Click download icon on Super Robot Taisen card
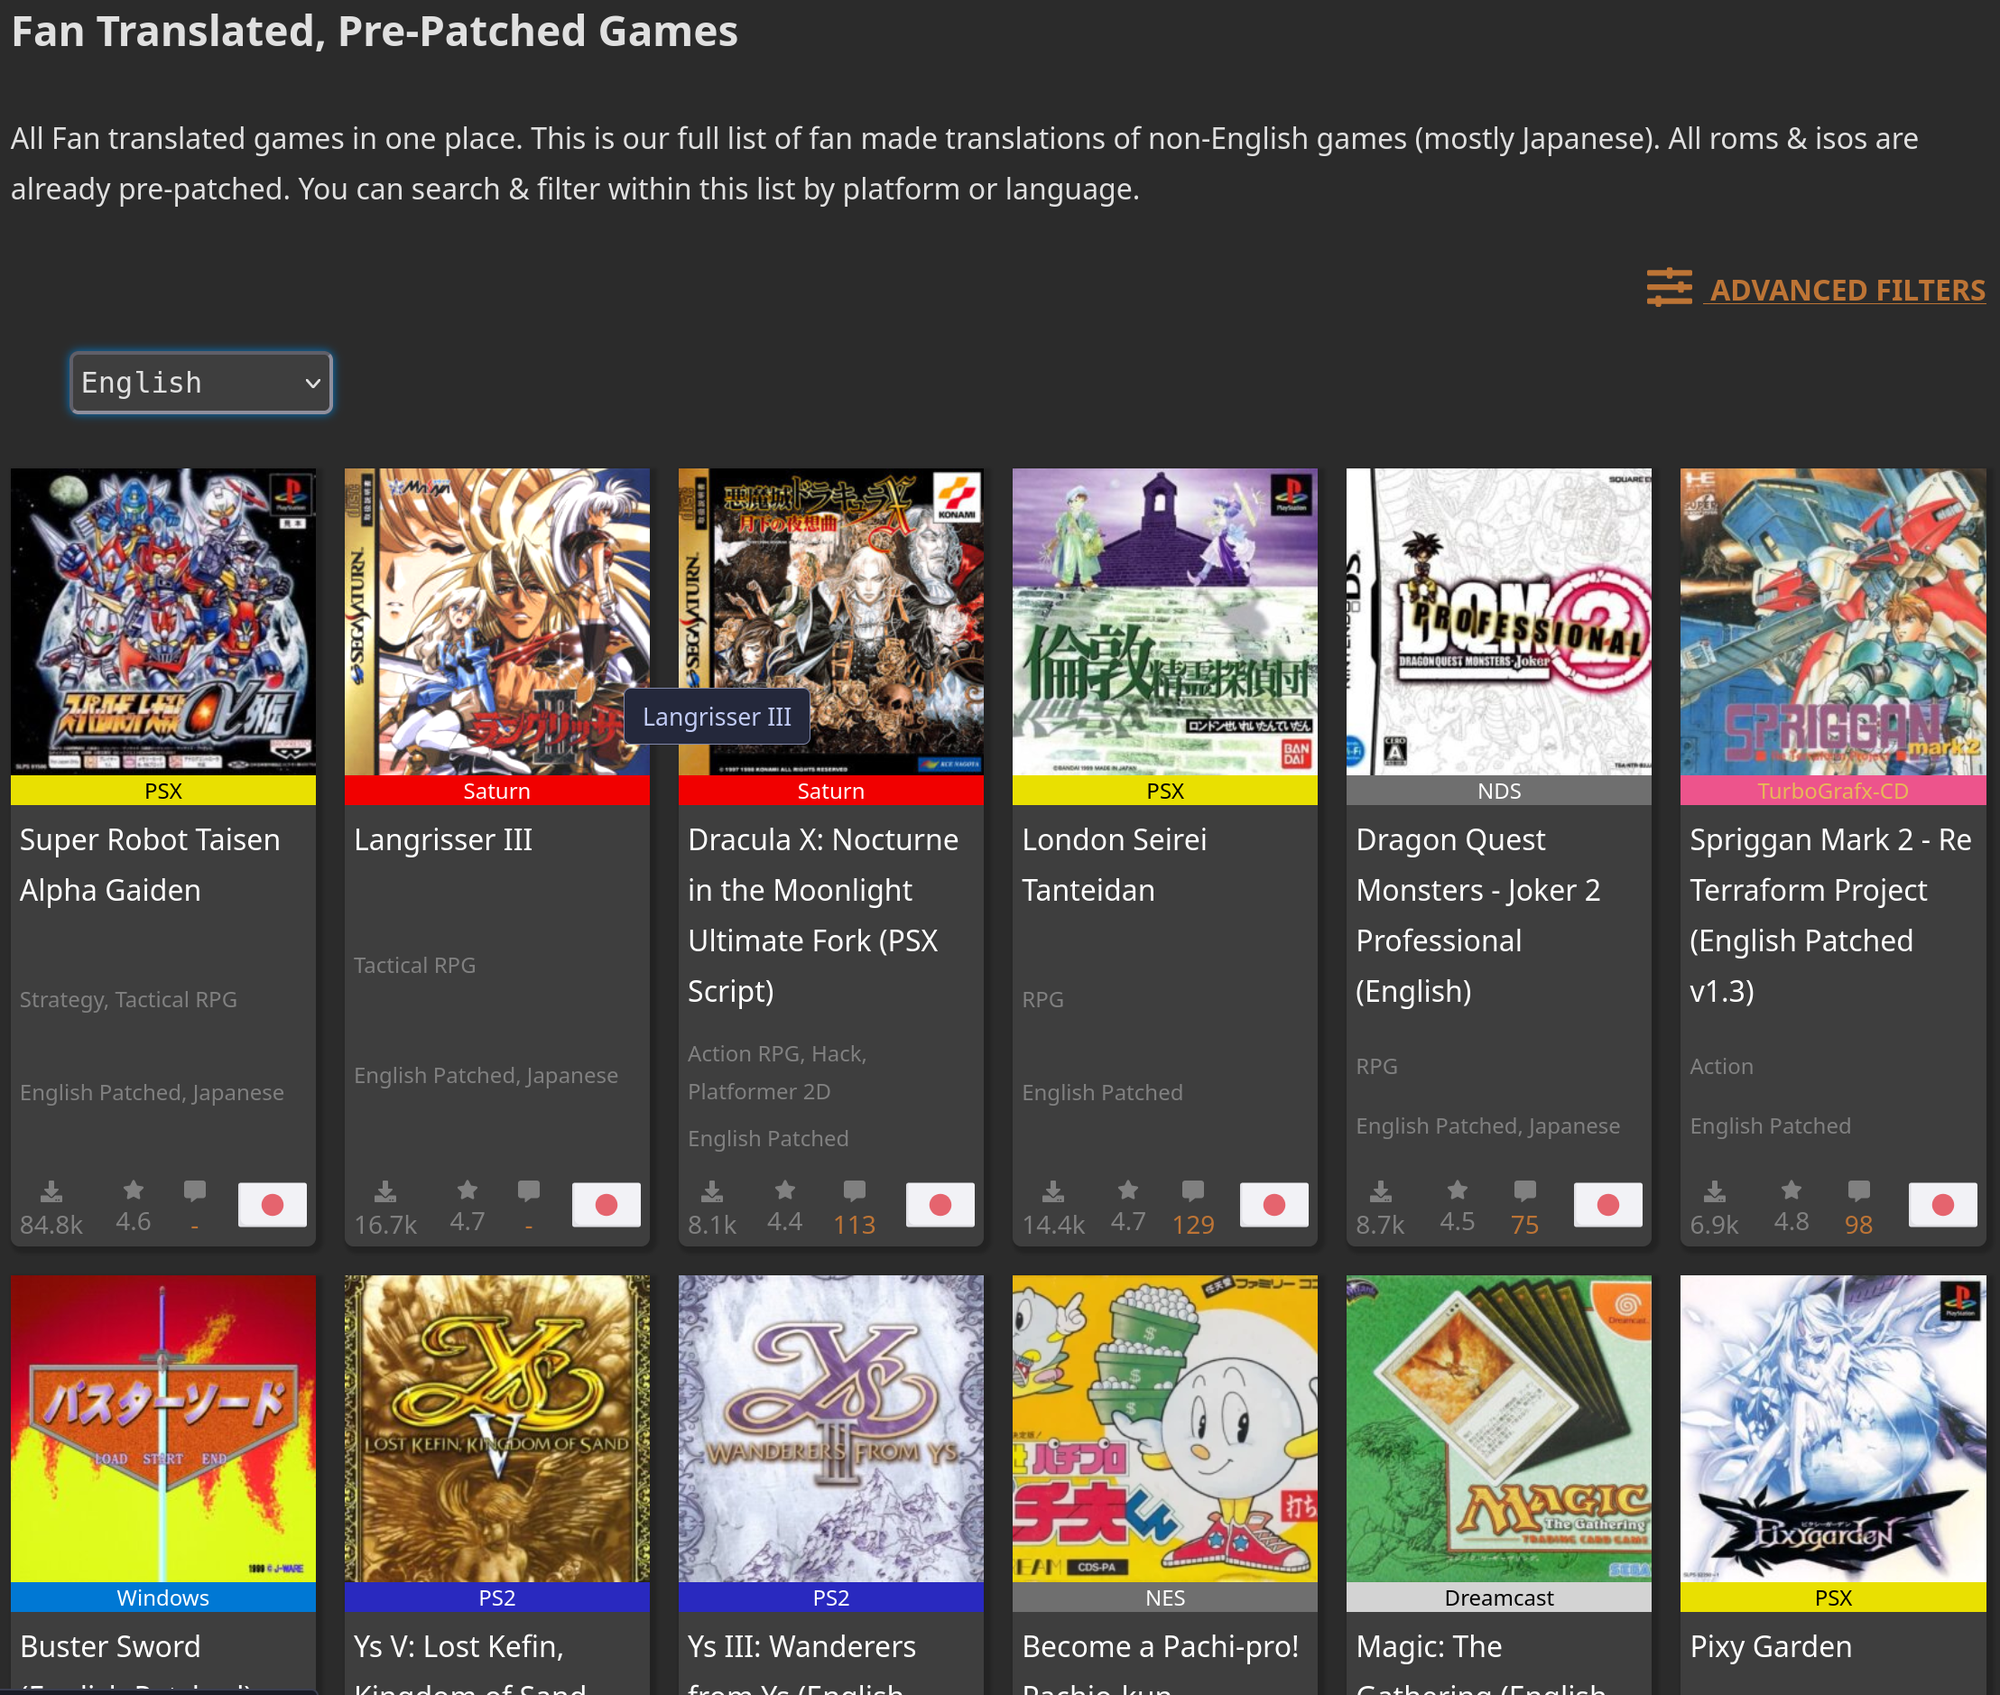2000x1695 pixels. 51,1191
